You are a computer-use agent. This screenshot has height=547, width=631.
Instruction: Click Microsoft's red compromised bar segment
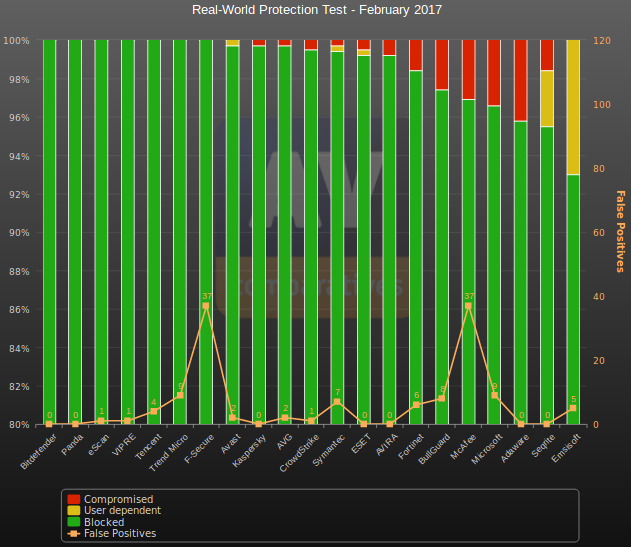[x=494, y=73]
